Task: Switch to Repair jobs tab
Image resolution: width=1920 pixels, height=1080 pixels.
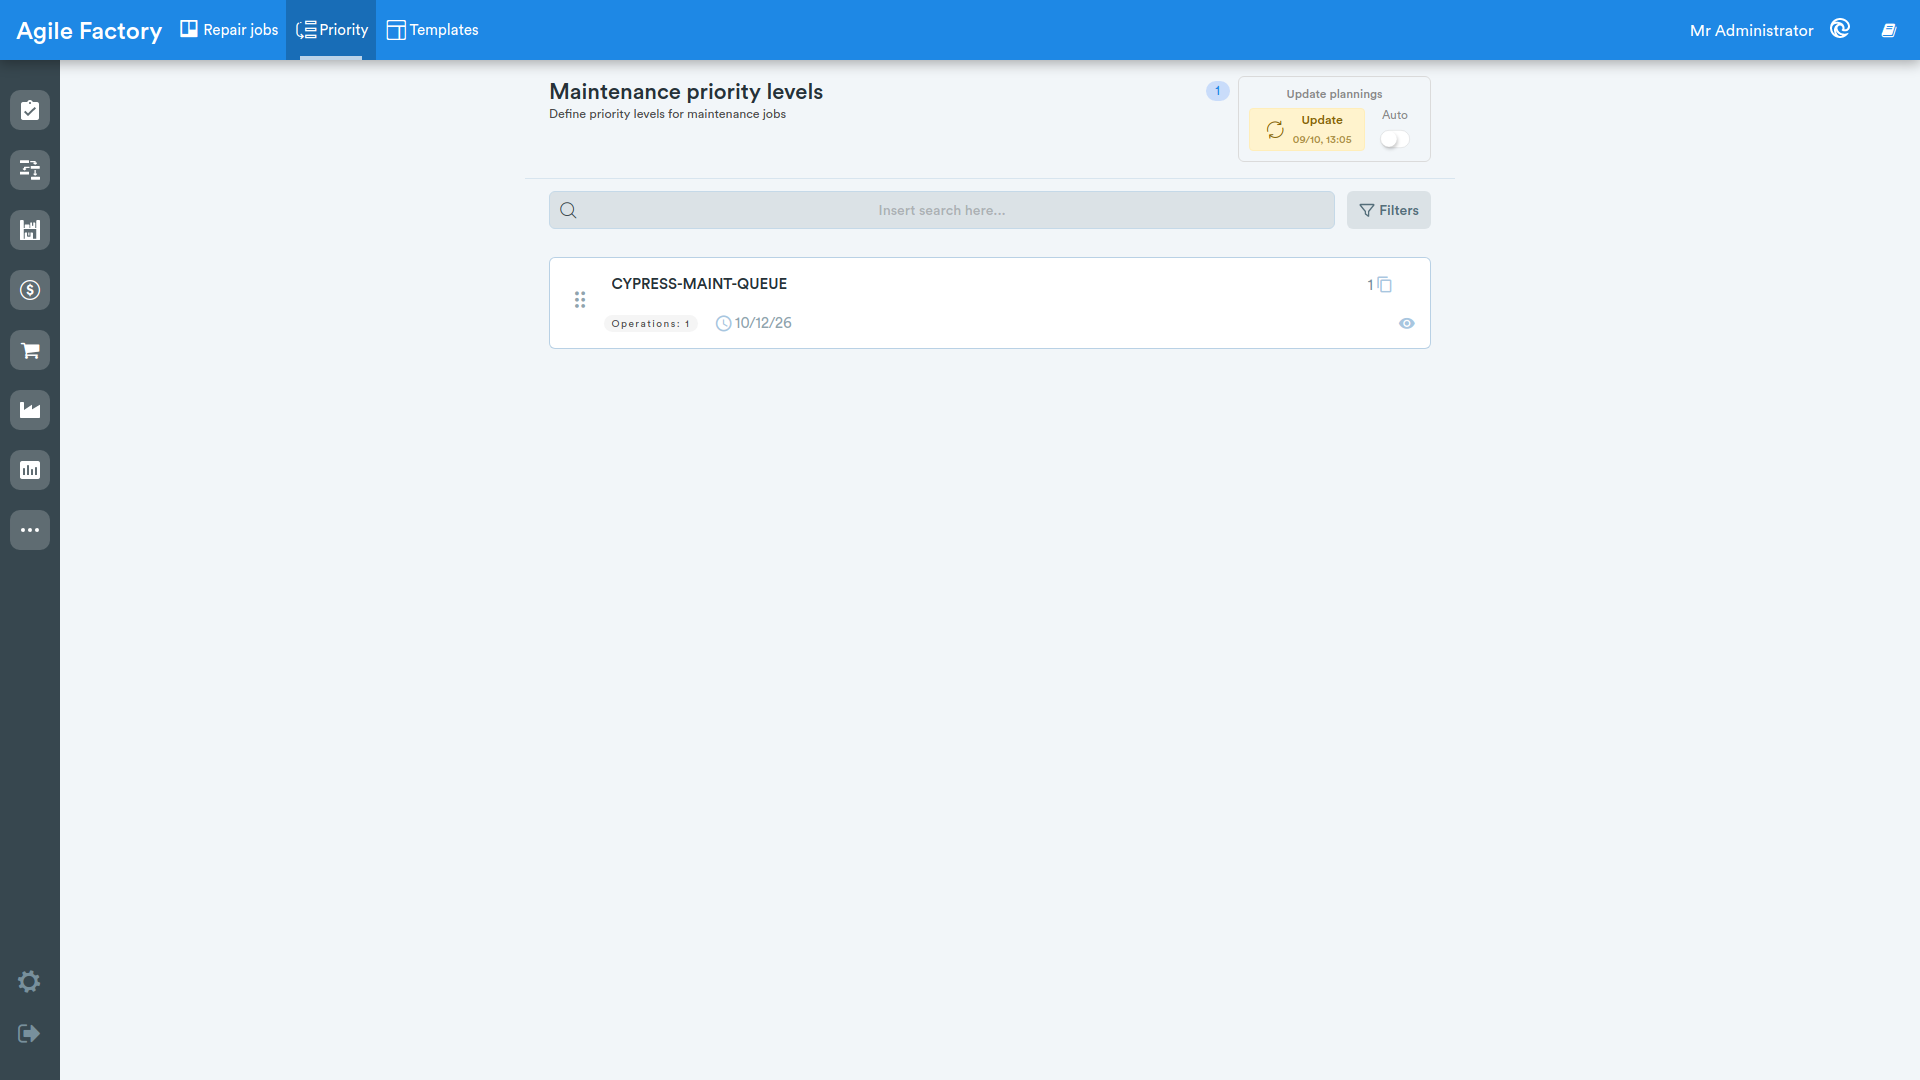Action: tap(229, 30)
